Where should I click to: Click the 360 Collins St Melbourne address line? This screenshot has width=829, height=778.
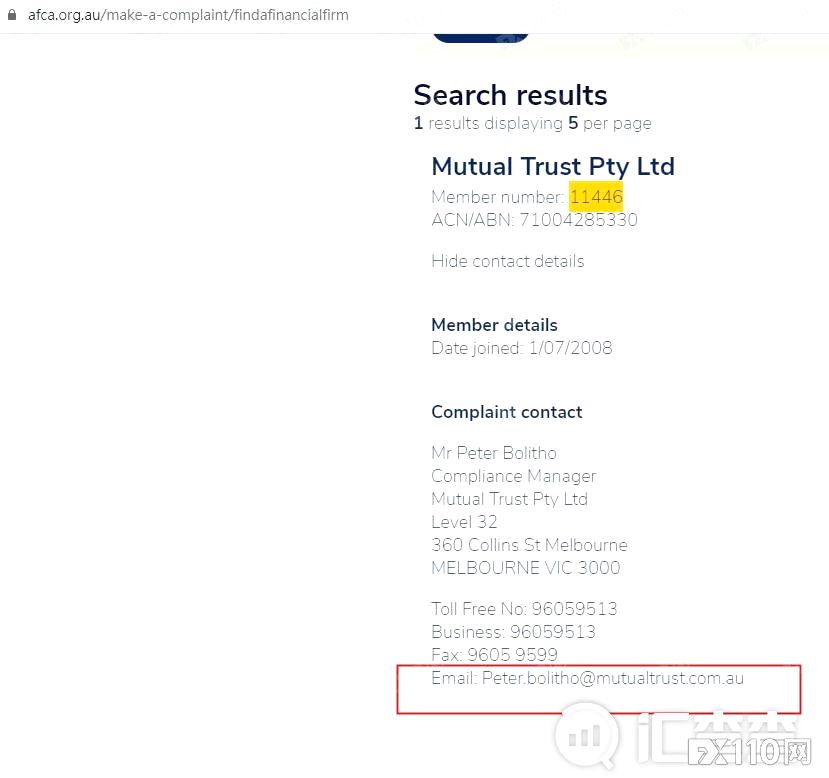[529, 545]
